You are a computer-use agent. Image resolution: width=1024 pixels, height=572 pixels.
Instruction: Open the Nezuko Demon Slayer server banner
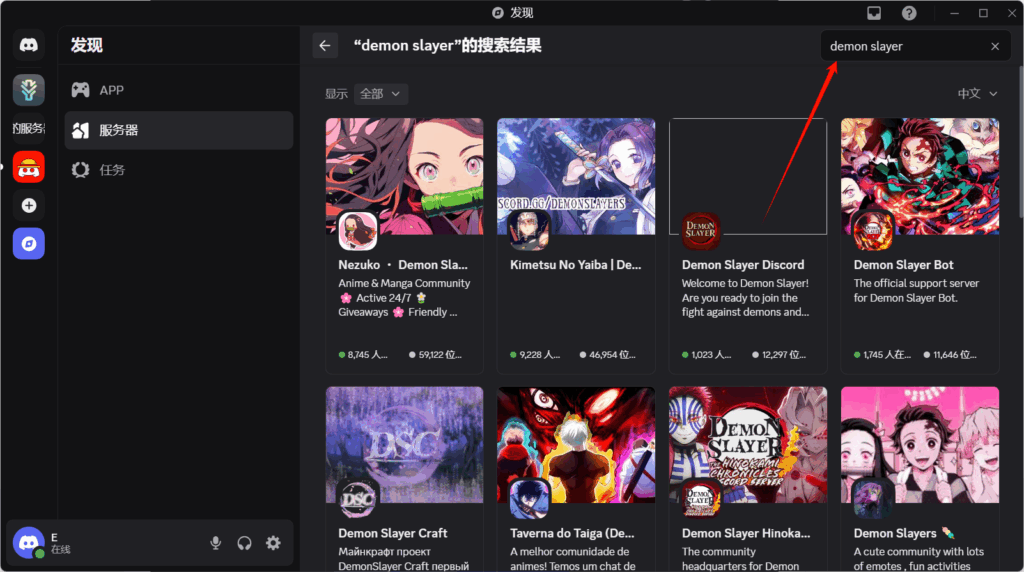(404, 176)
